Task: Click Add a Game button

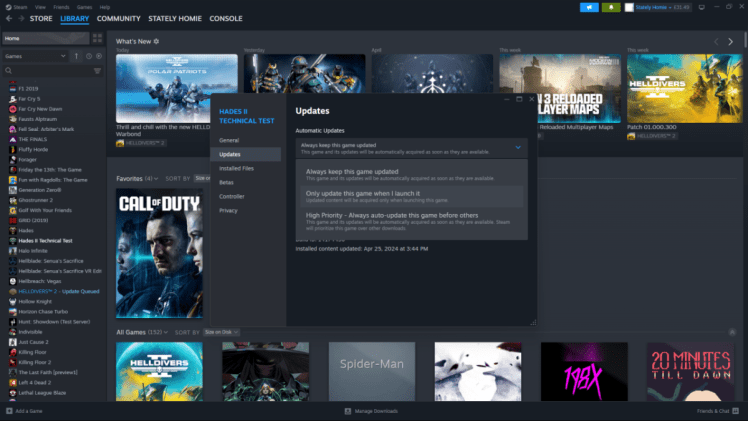Action: pos(27,411)
